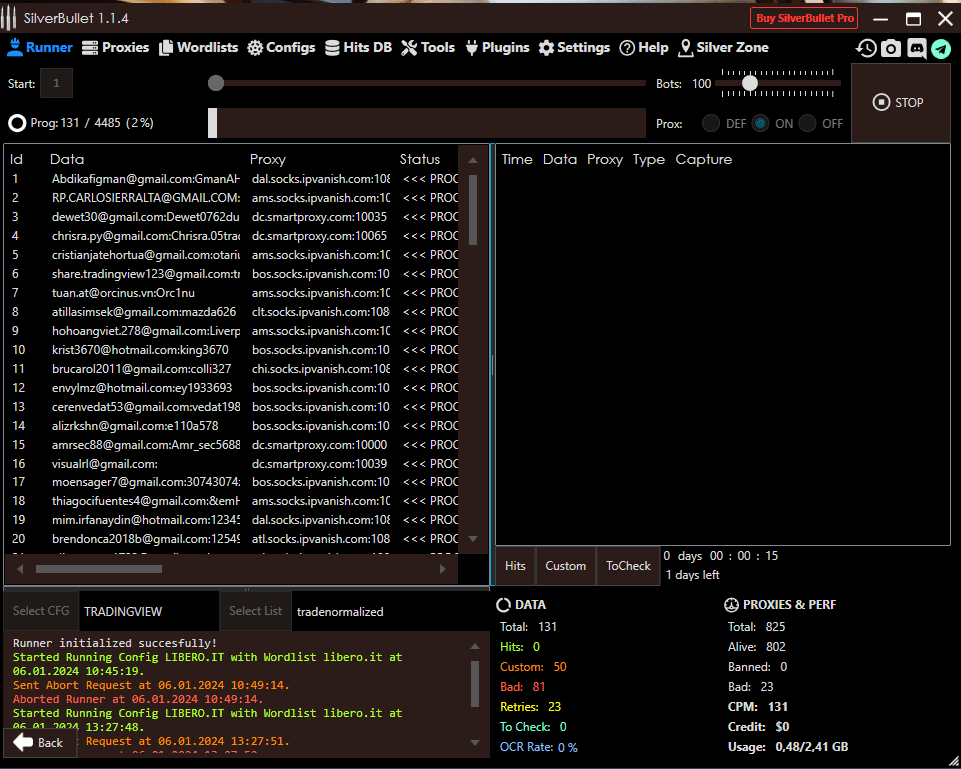Click the log panel's up scroll arrow
This screenshot has width=961, height=769.
(x=475, y=646)
